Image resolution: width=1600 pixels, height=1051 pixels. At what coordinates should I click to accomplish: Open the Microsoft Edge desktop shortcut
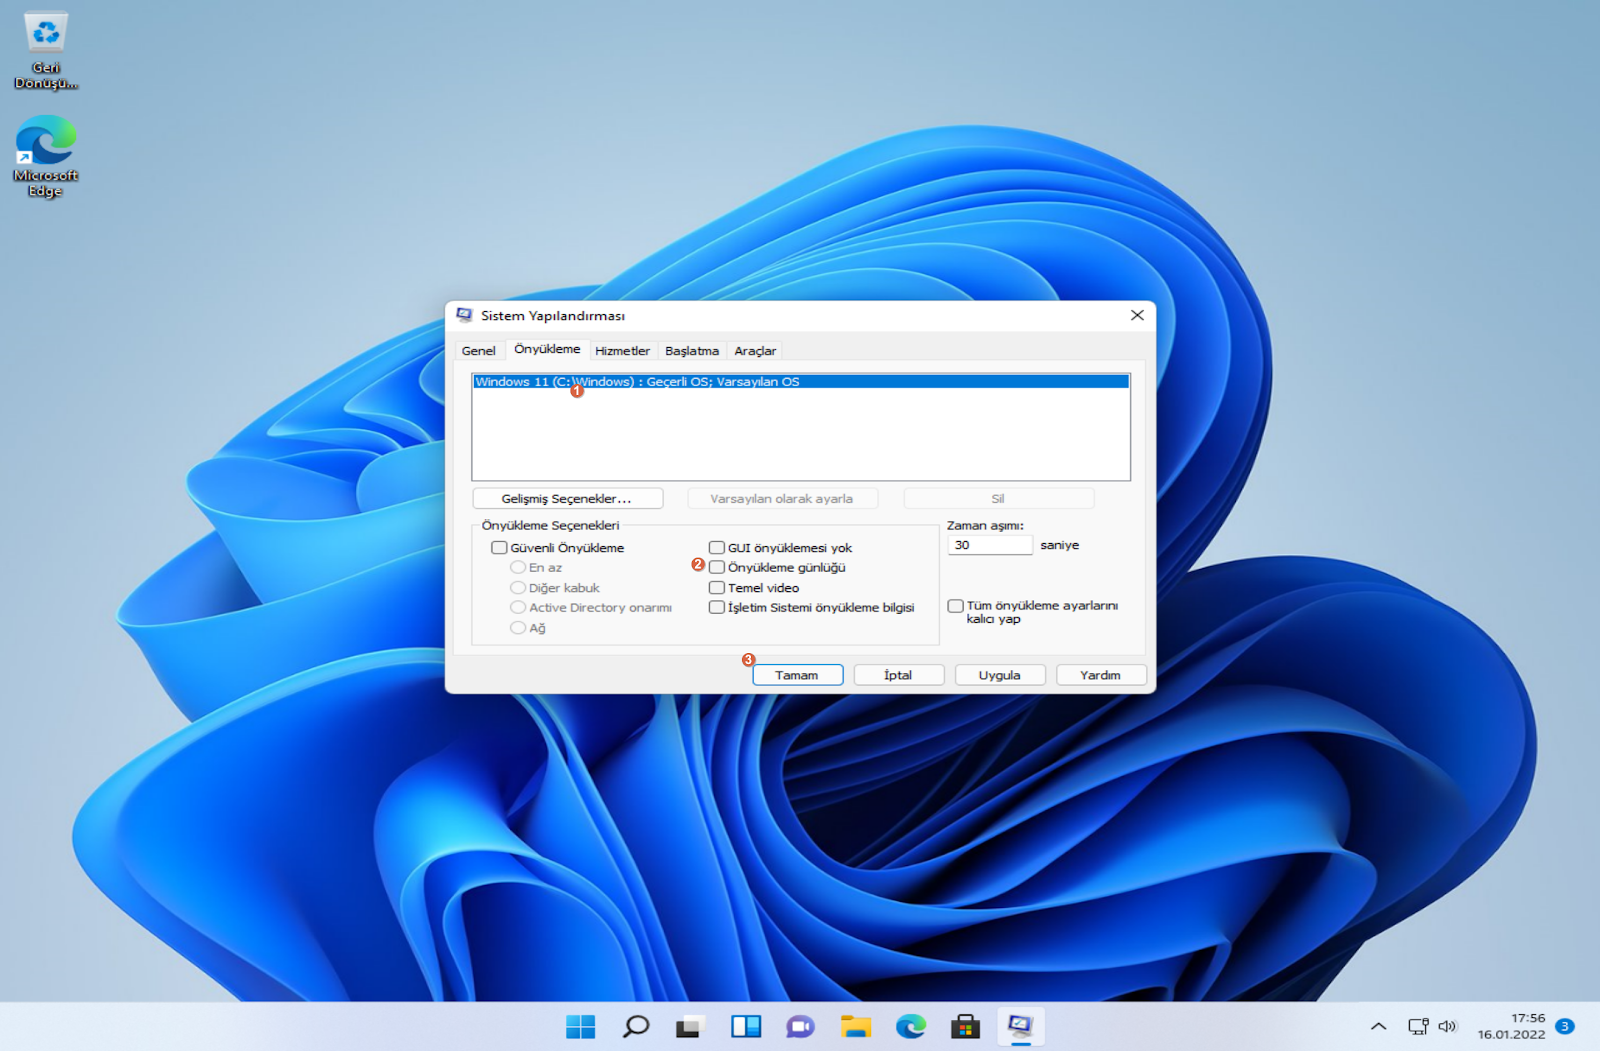tap(46, 157)
